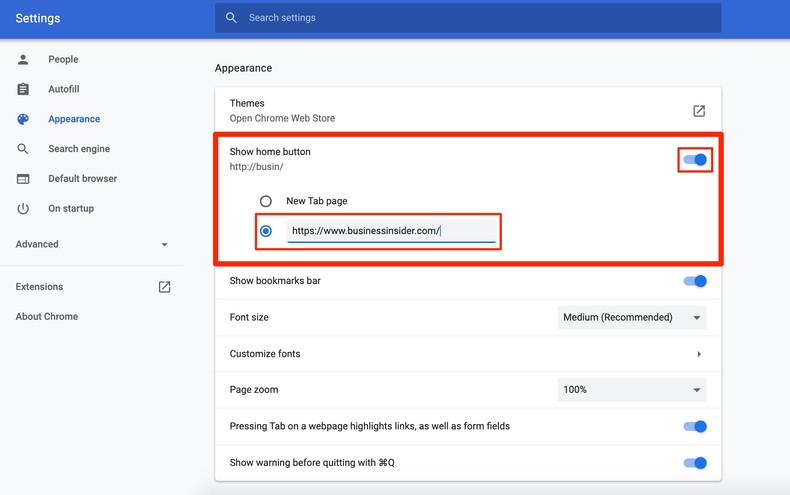The height and width of the screenshot is (495, 790).
Task: Open Extensions external link icon
Action: 164,287
